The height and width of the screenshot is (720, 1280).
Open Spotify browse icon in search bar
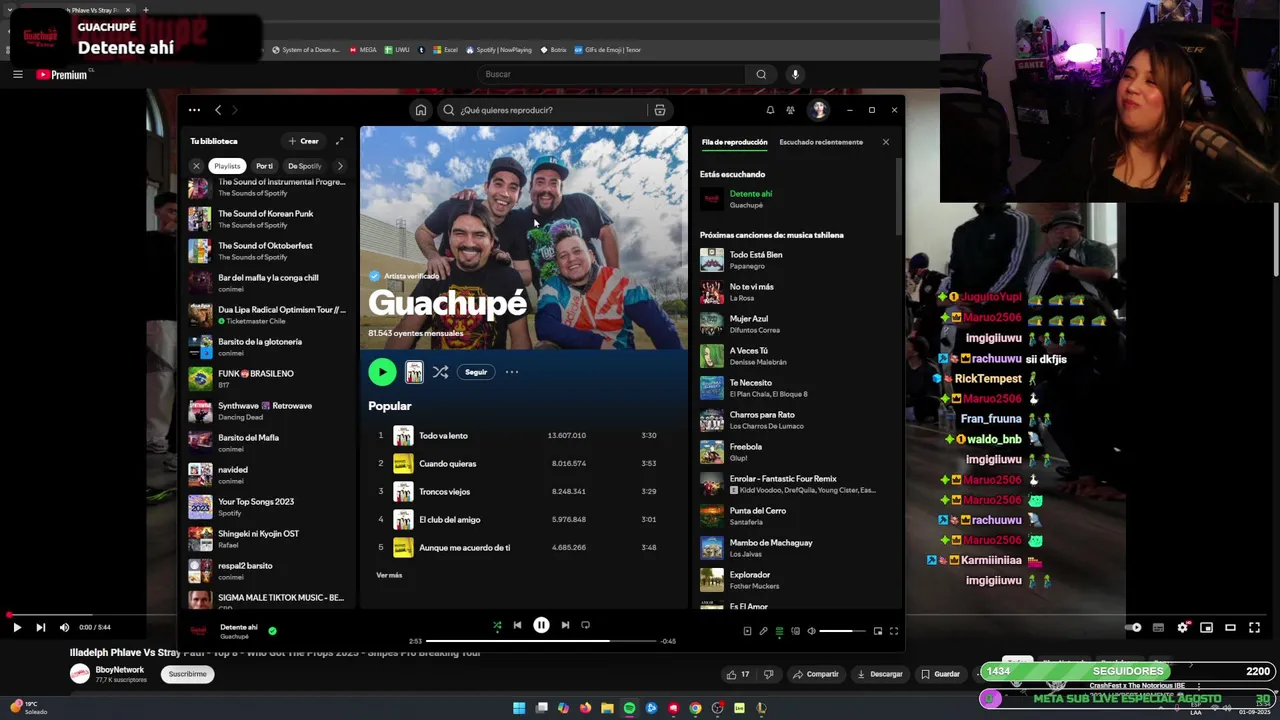(659, 110)
